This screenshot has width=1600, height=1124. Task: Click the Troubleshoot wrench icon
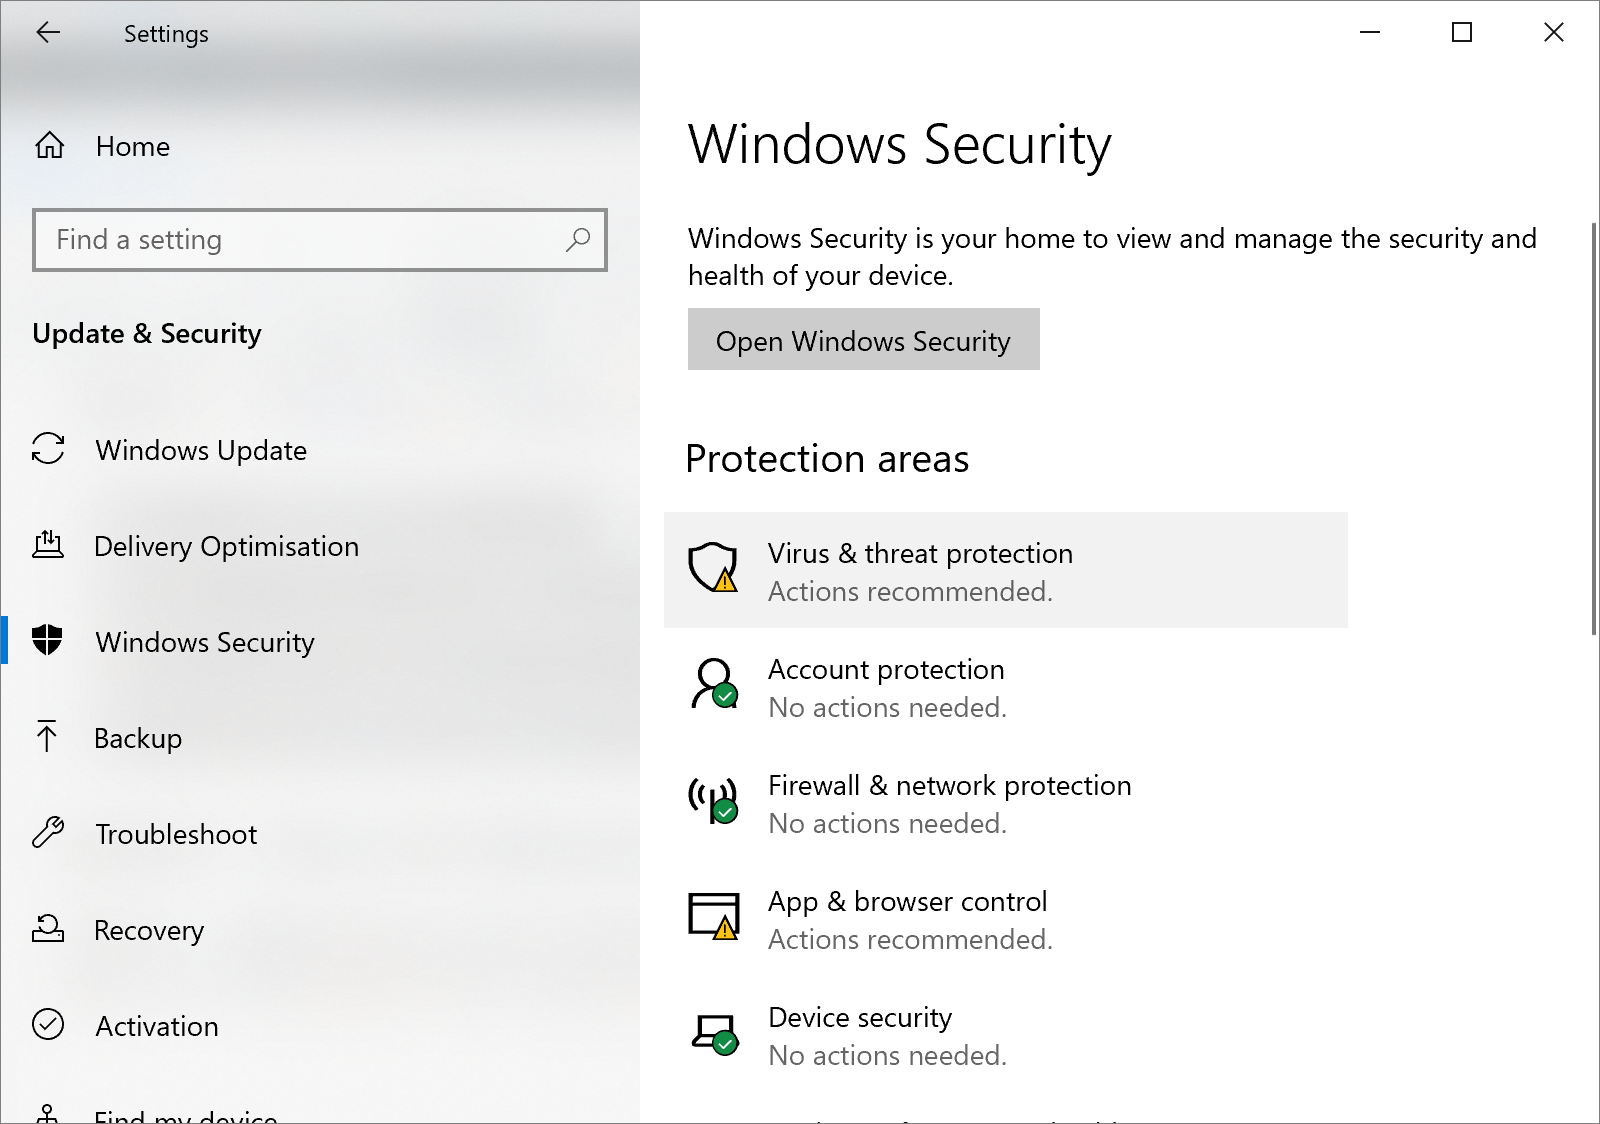pyautogui.click(x=48, y=832)
